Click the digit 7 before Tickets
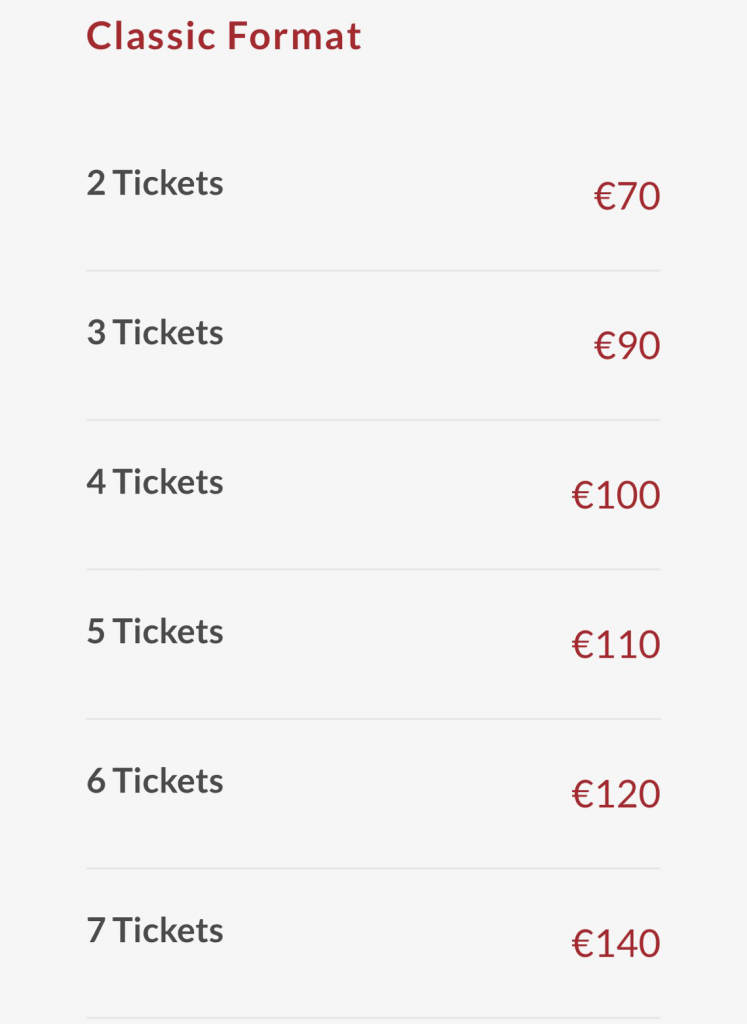 tap(96, 931)
